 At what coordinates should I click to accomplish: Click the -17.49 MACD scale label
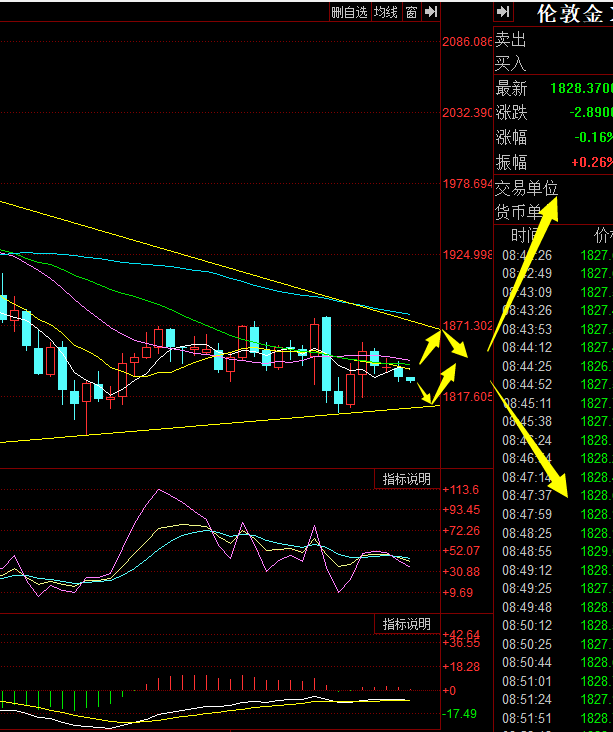[x=459, y=714]
